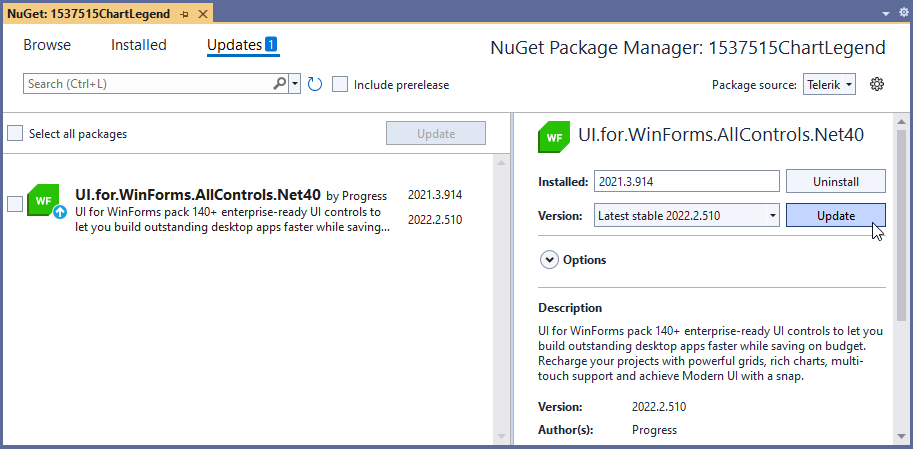Click the WF logo in the details pane
Viewport: 913px width, 449px height.
pyautogui.click(x=554, y=136)
